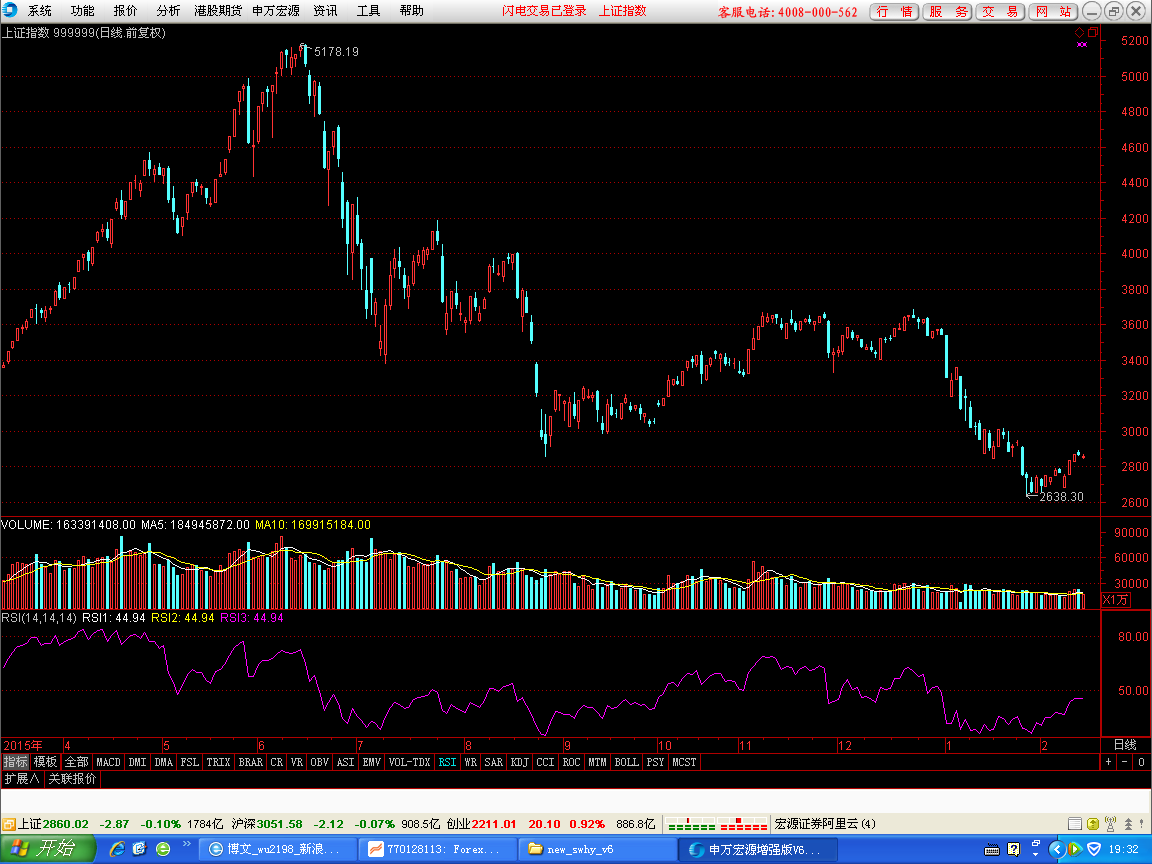Switch to the DMA indicator
Screen dimensions: 1152x864
[164, 762]
